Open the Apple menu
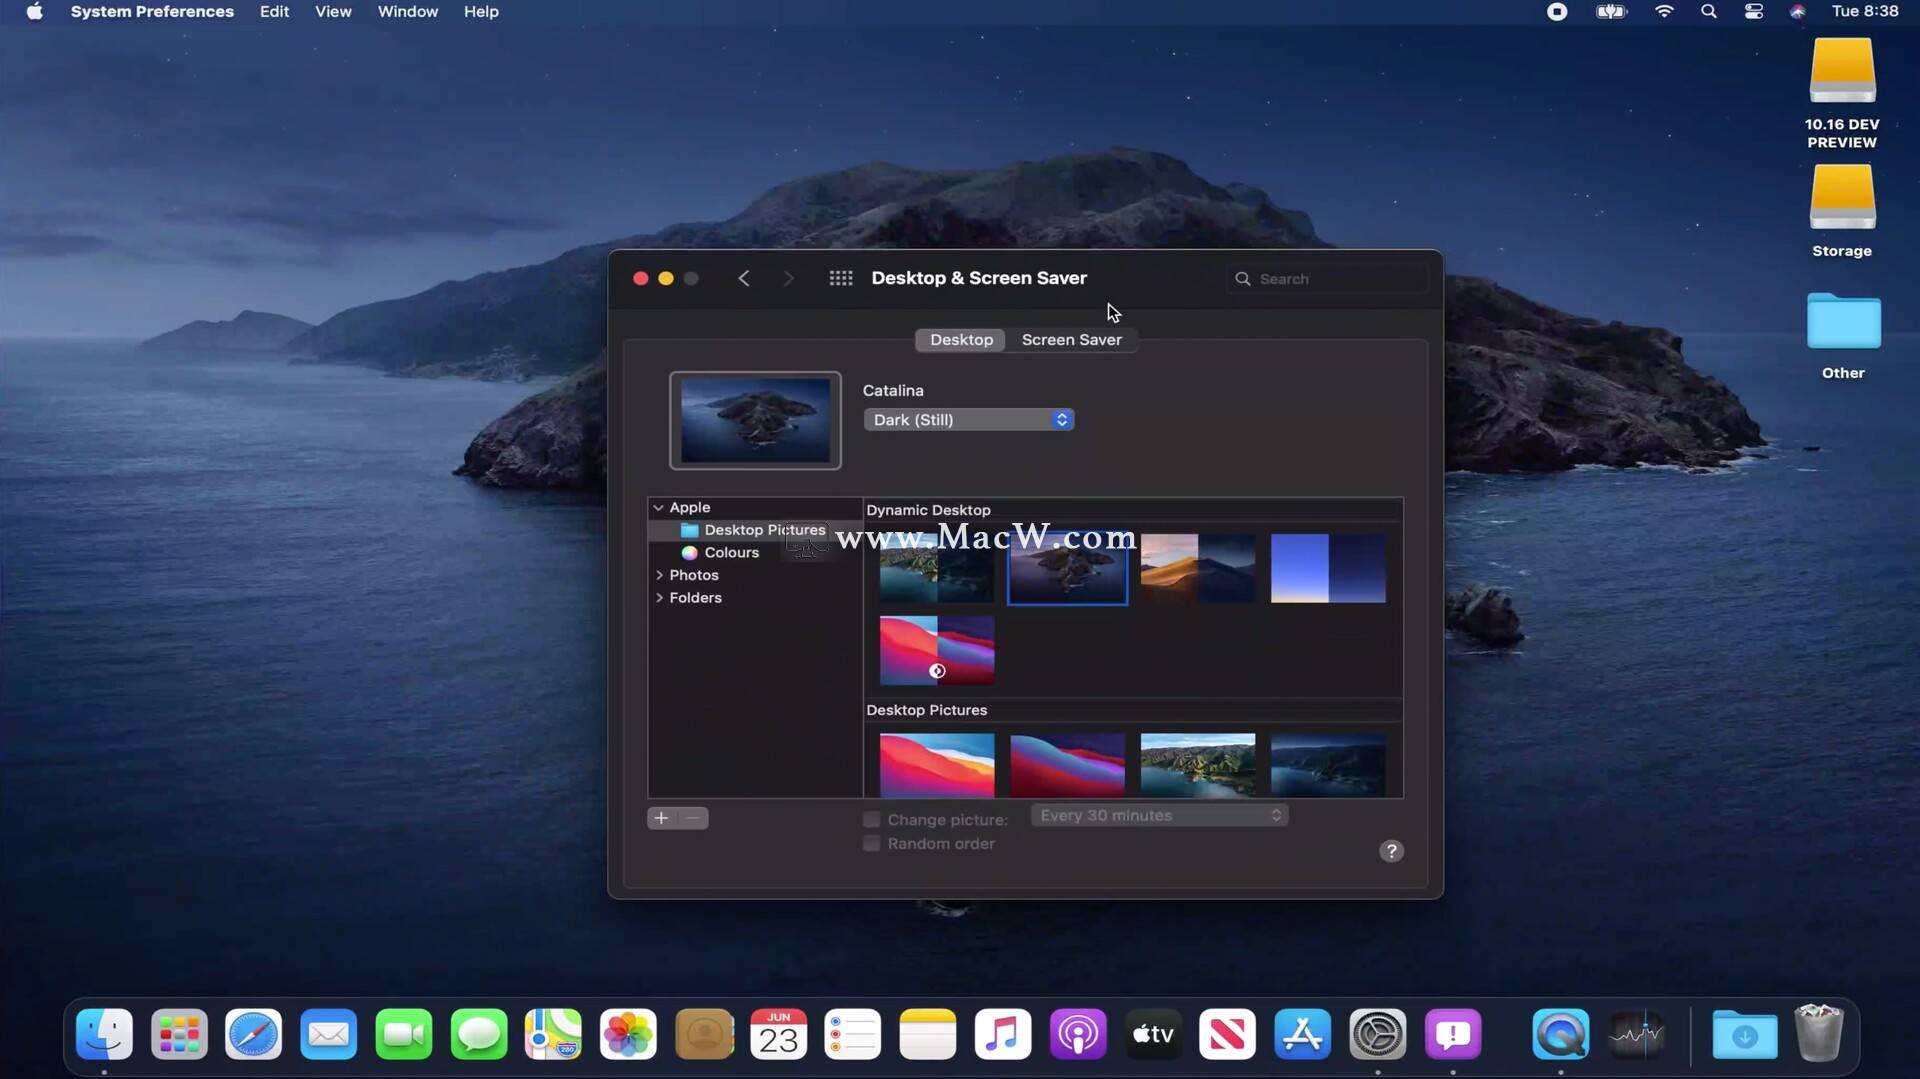Viewport: 1920px width, 1079px height. point(34,11)
